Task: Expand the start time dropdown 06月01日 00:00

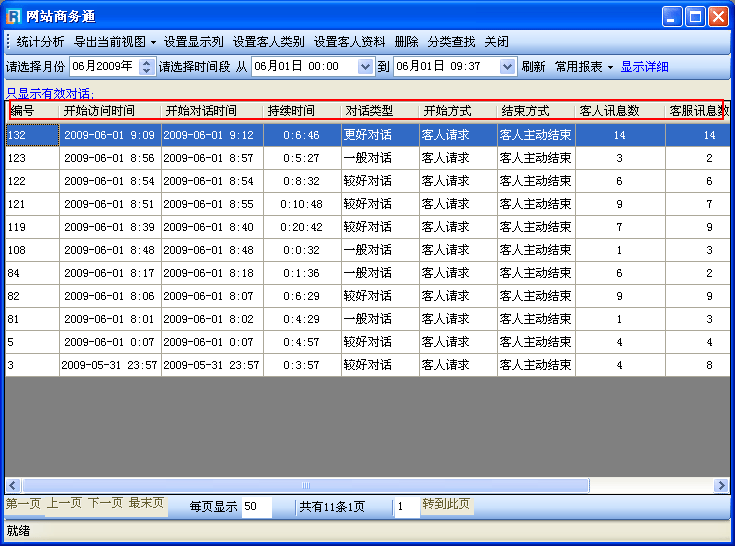Action: (x=364, y=67)
